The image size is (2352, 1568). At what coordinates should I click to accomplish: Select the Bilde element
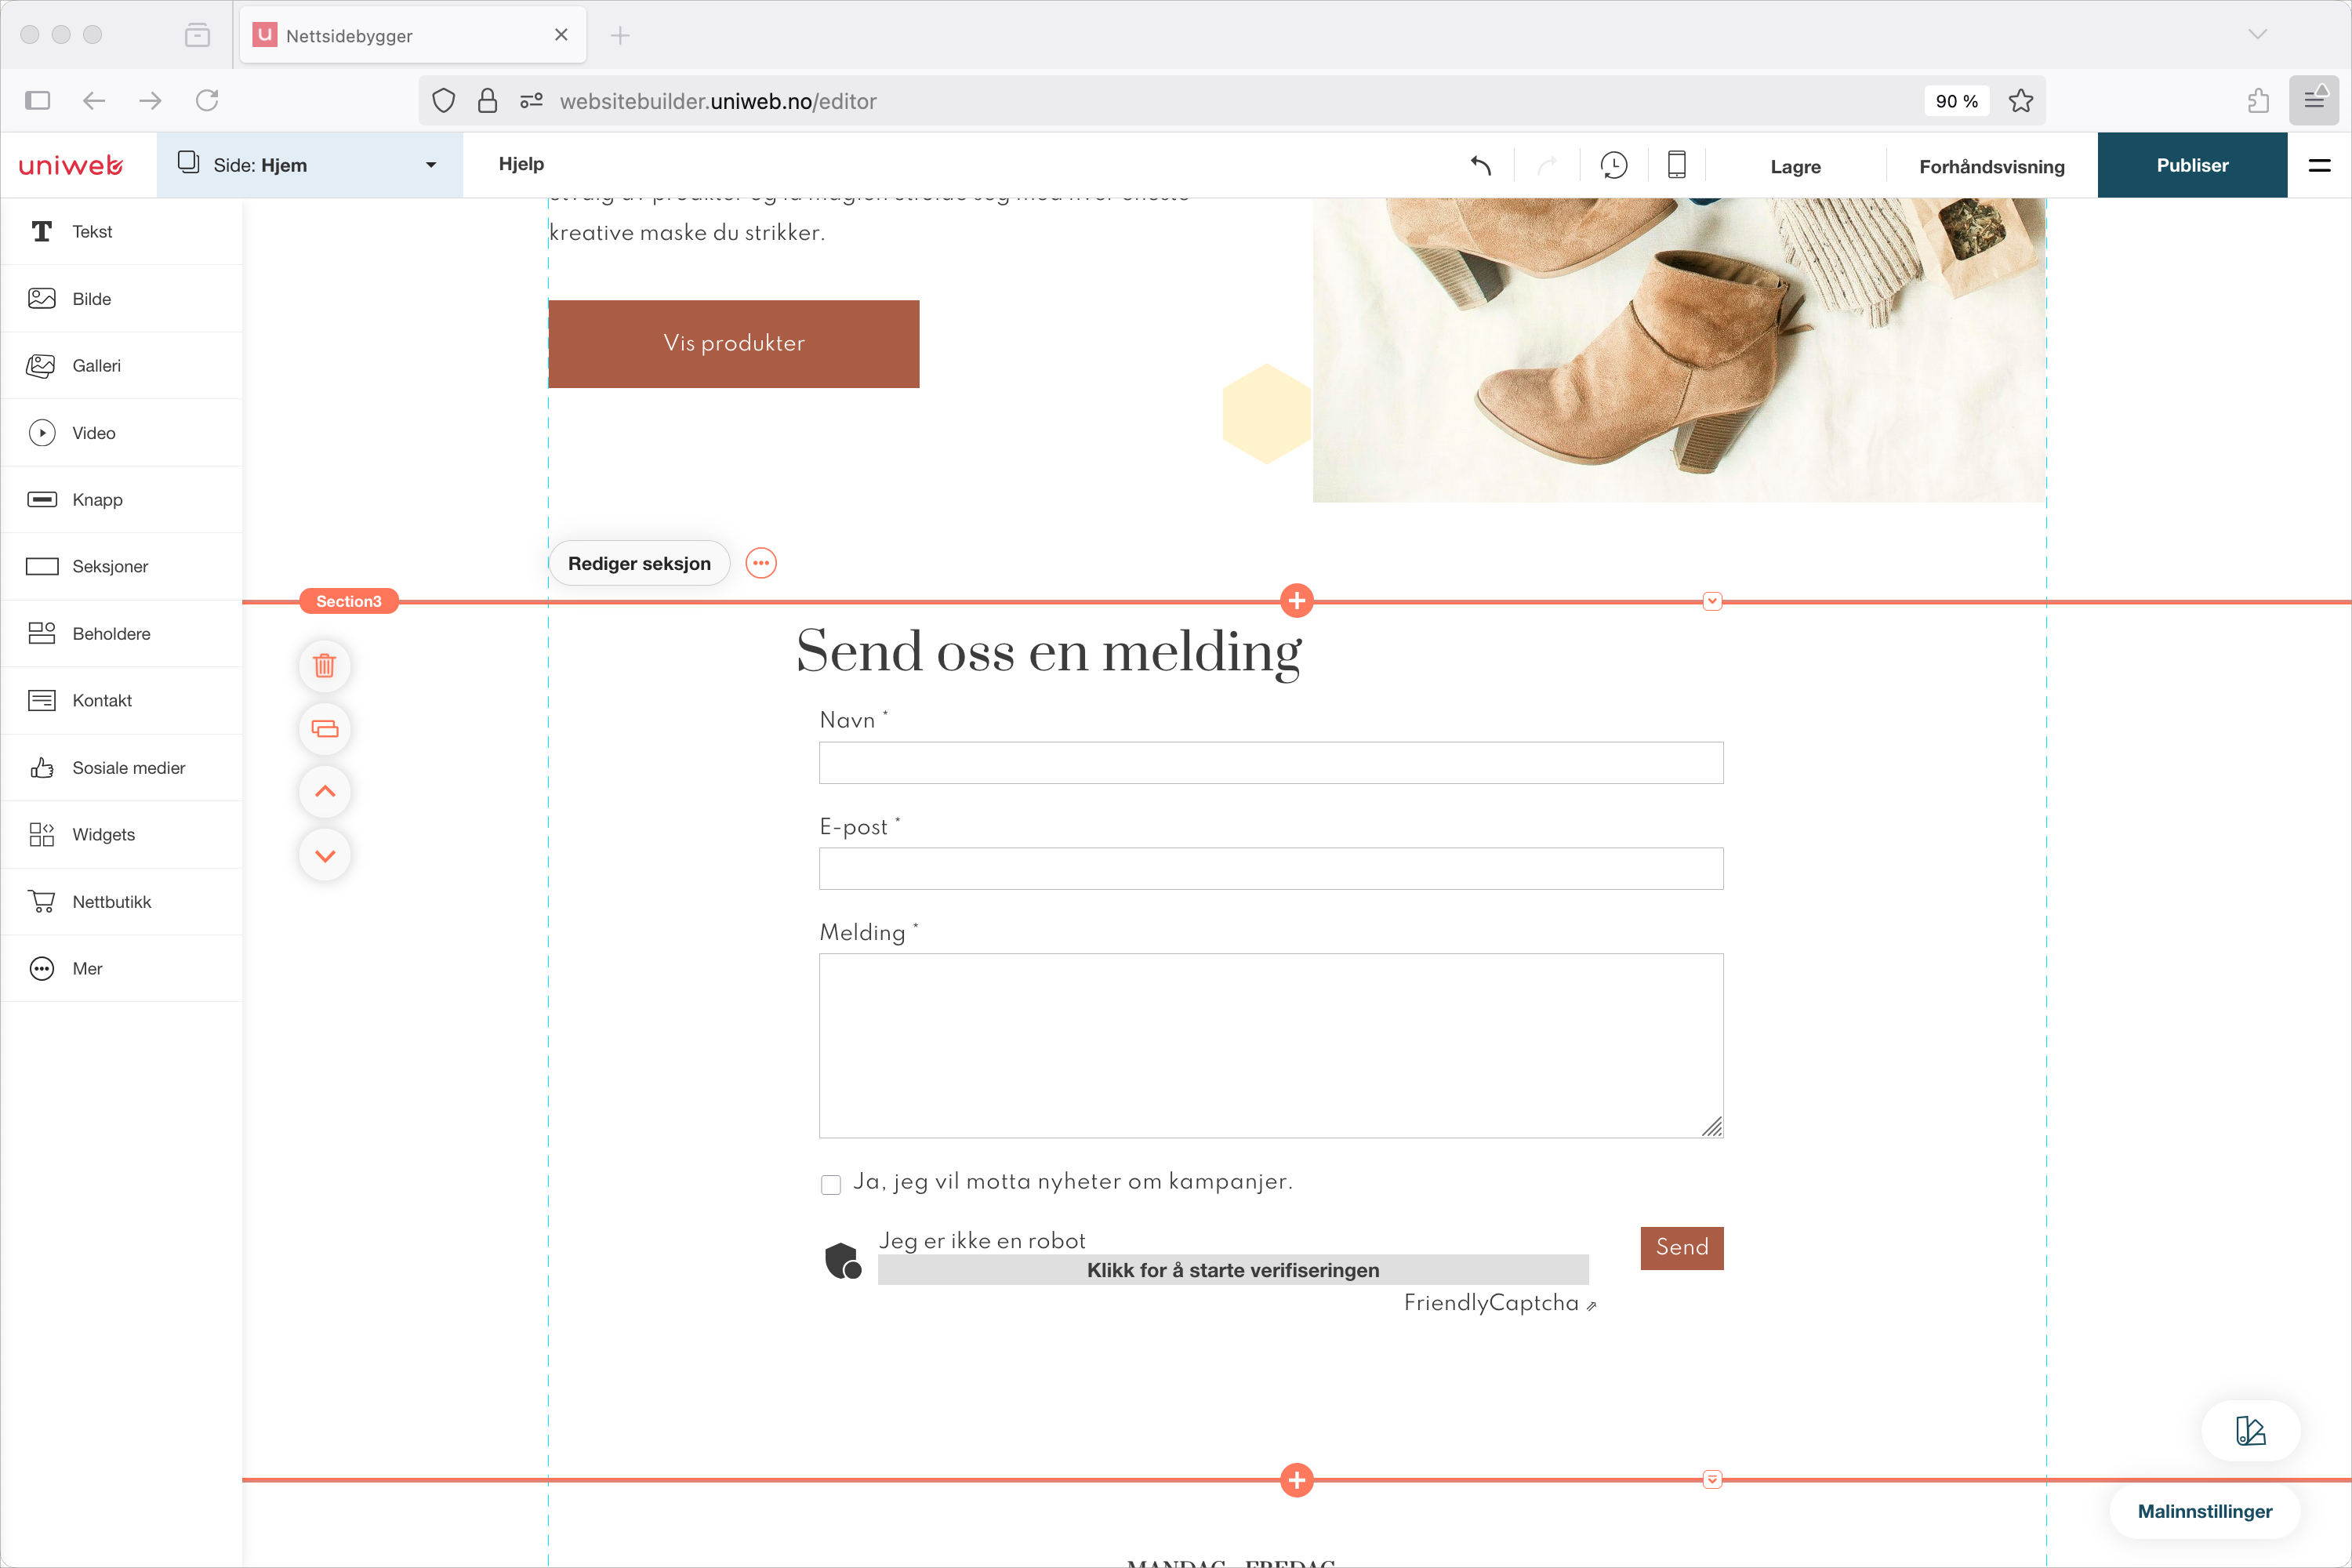[121, 298]
